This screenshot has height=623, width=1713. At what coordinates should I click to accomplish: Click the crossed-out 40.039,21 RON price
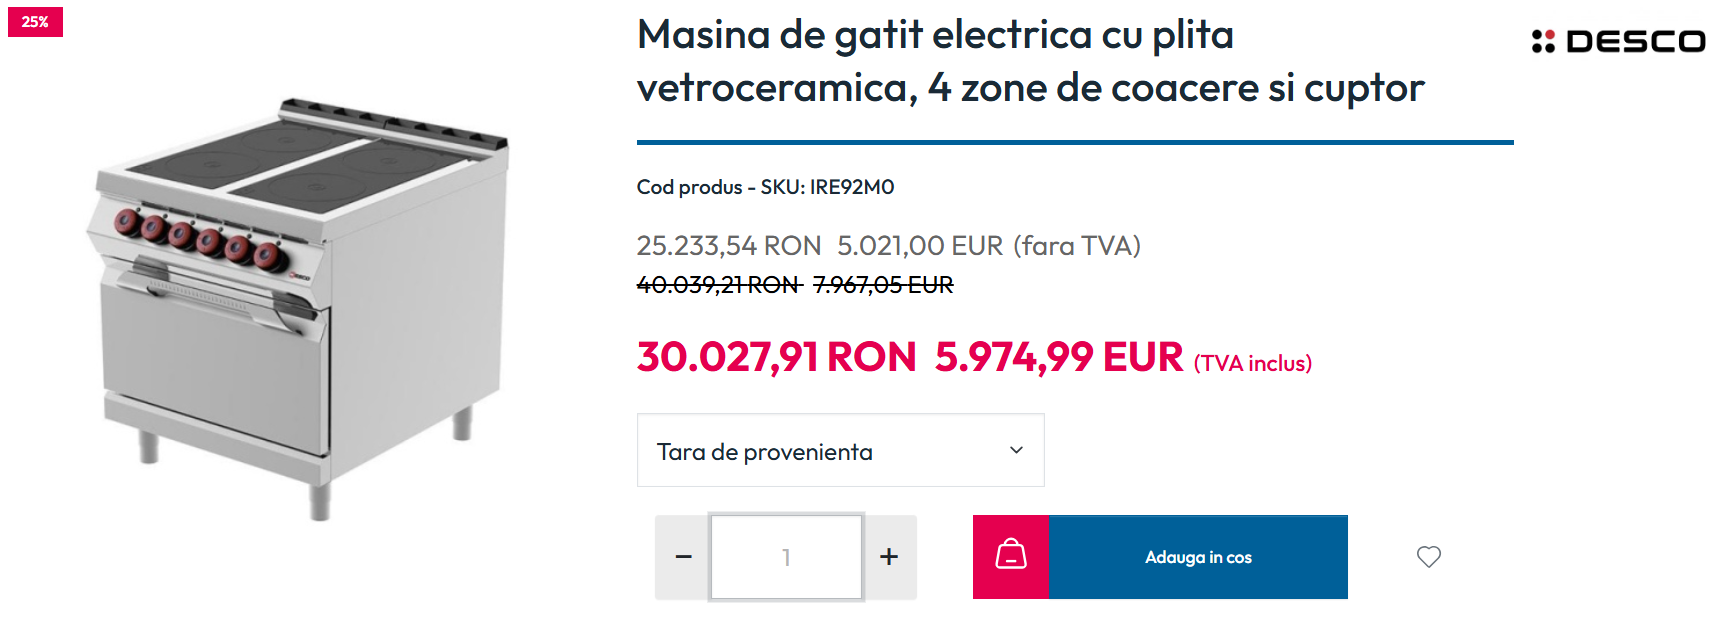pos(719,285)
